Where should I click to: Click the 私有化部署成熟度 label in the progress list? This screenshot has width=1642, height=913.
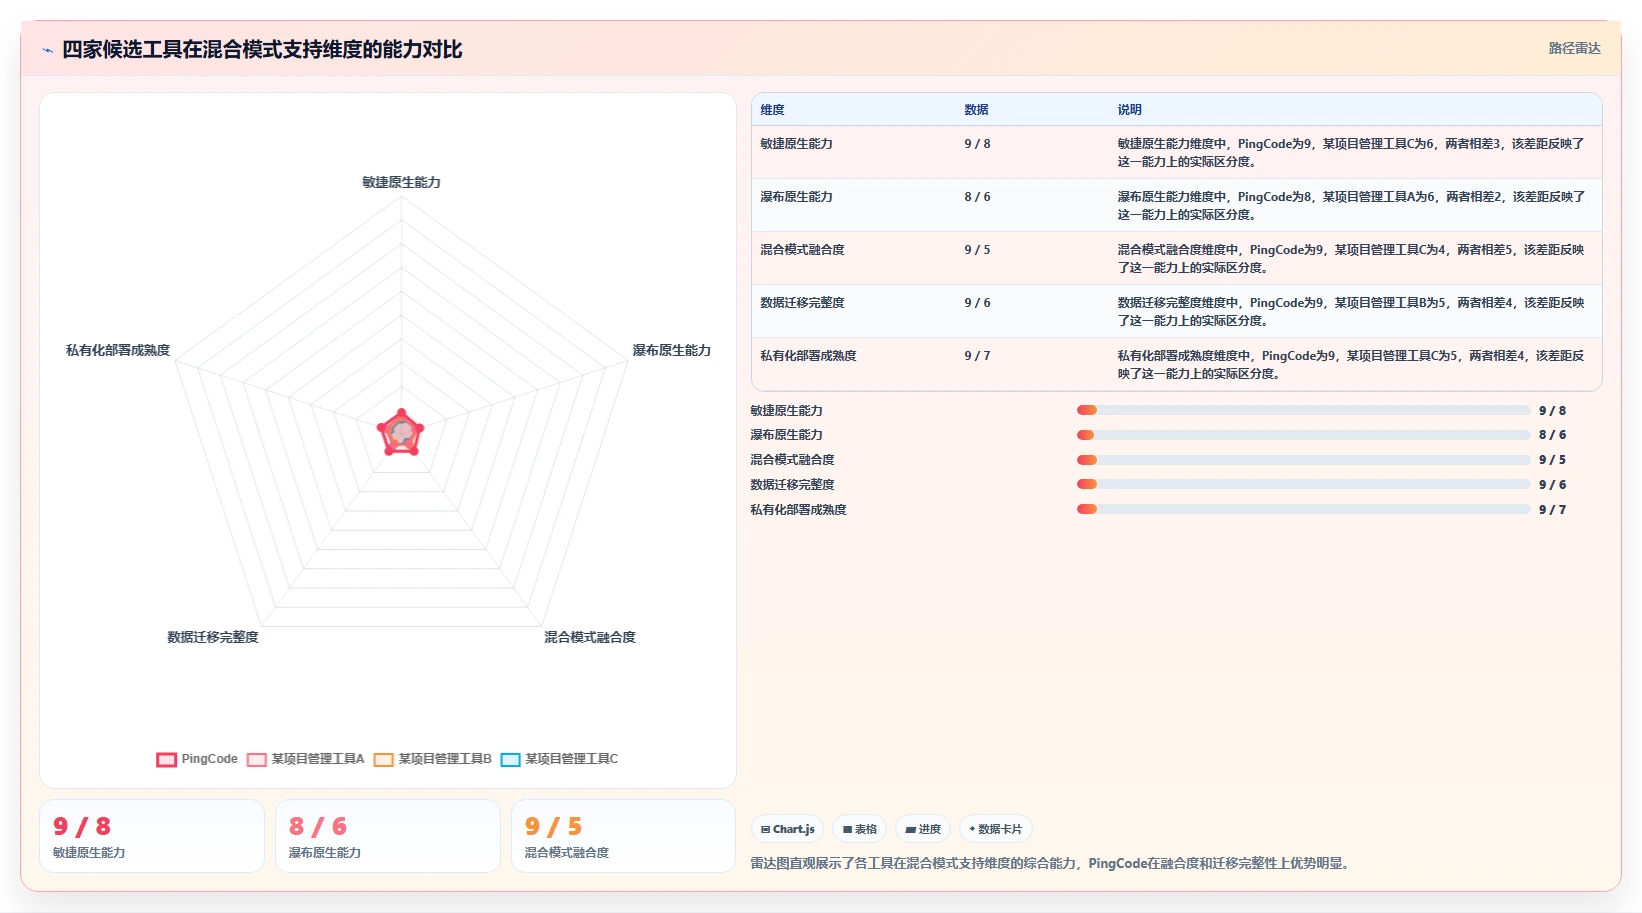click(798, 510)
